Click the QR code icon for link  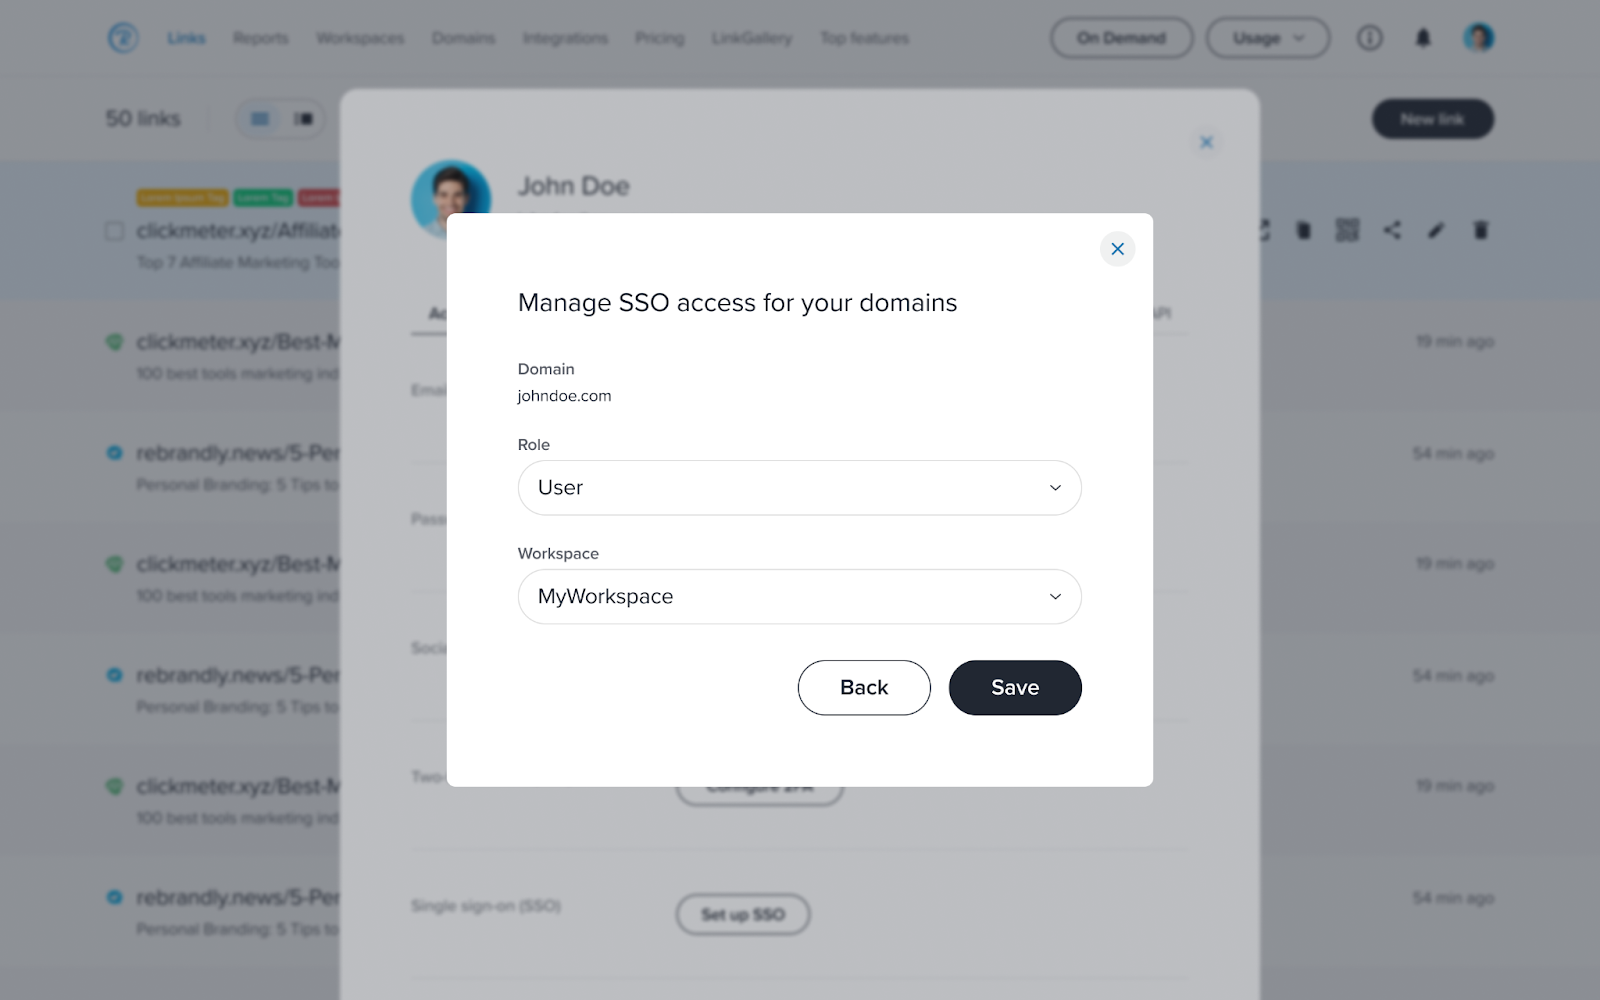click(x=1347, y=231)
